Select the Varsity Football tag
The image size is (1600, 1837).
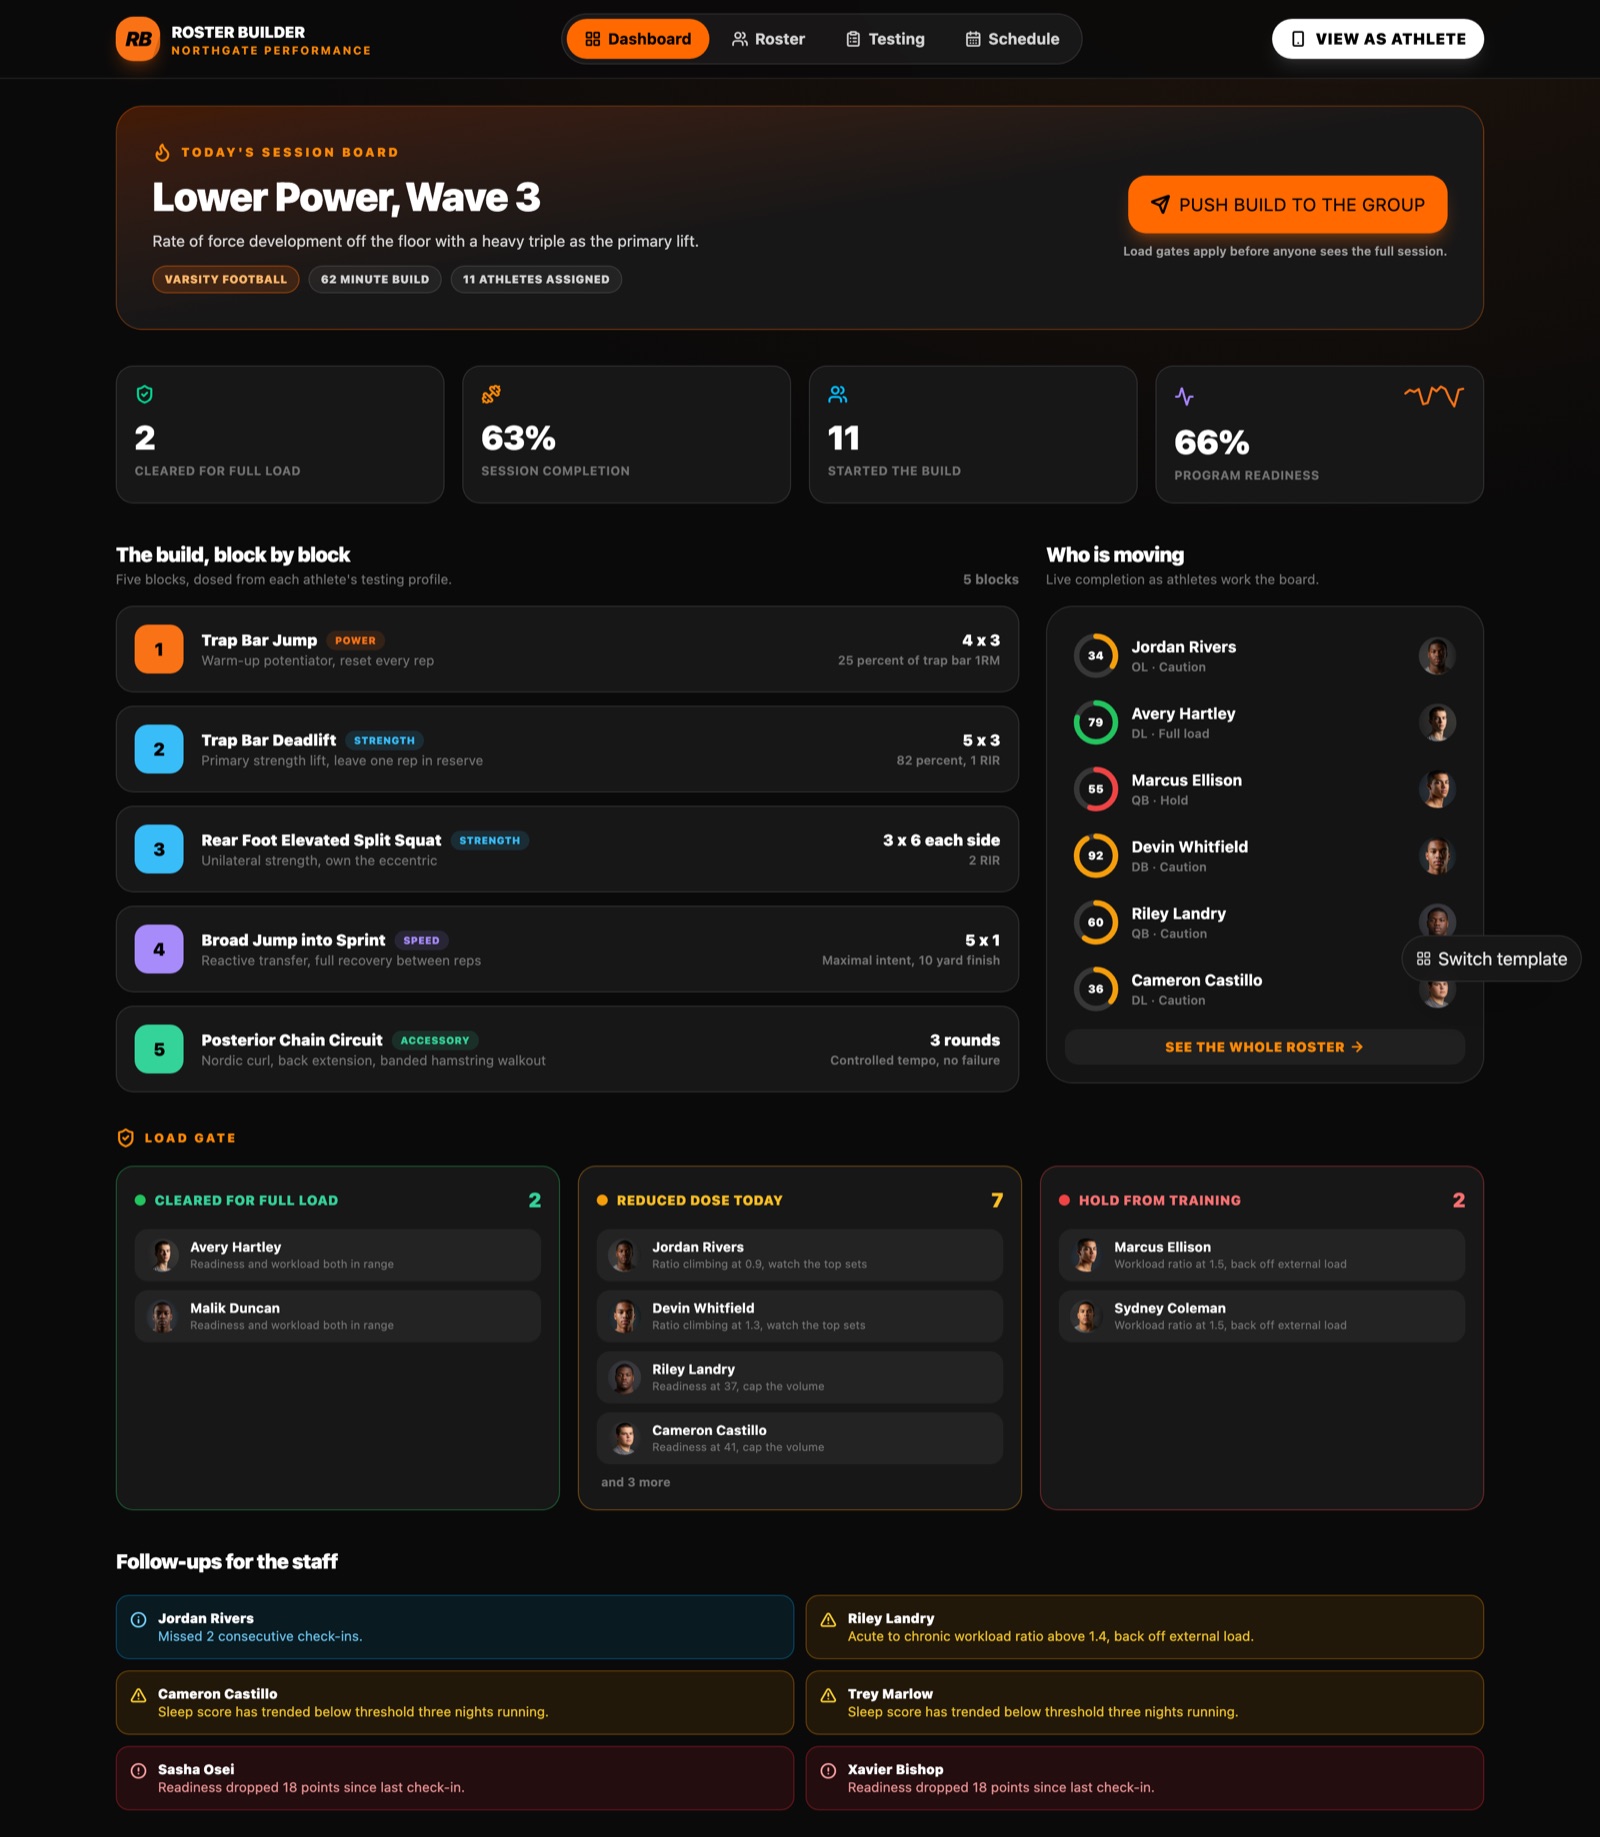[225, 279]
